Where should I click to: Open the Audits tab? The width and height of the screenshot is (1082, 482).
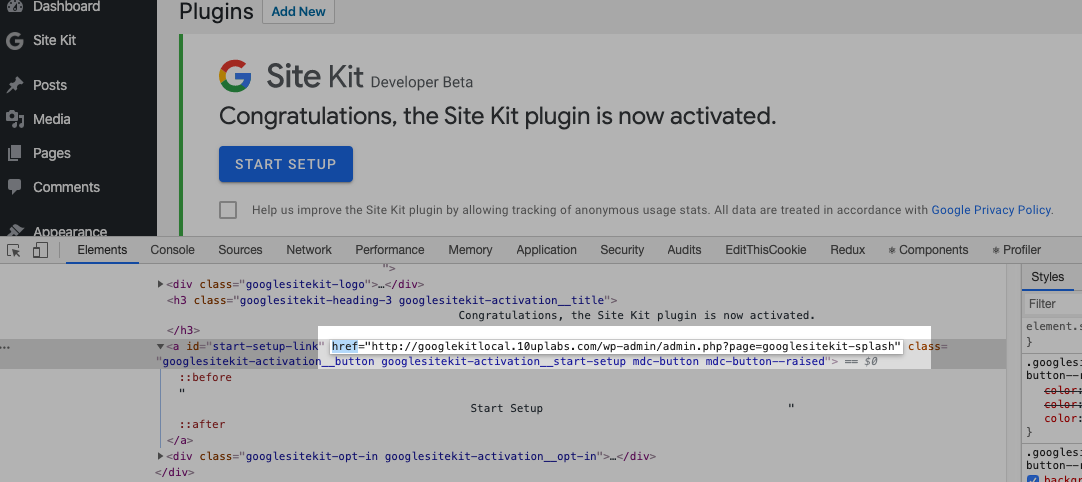685,250
